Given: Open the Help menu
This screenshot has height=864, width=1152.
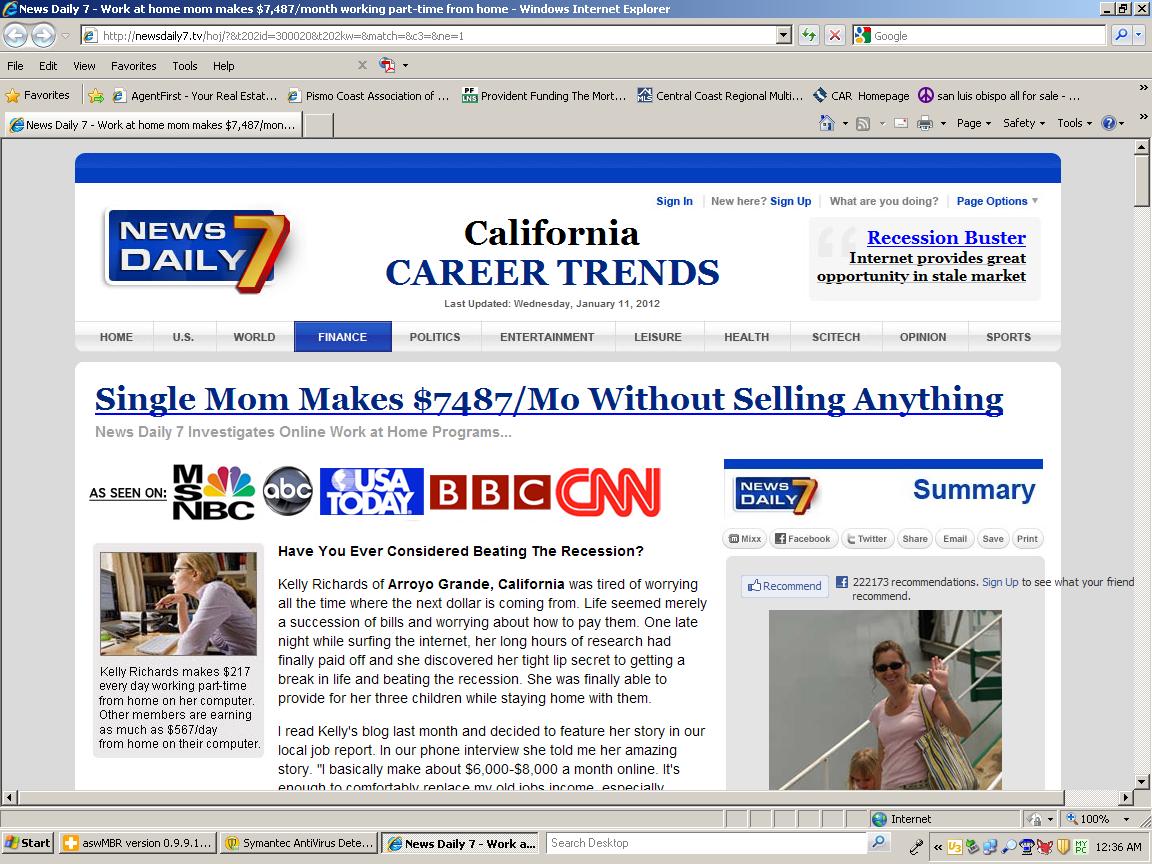Looking at the screenshot, I should (223, 66).
